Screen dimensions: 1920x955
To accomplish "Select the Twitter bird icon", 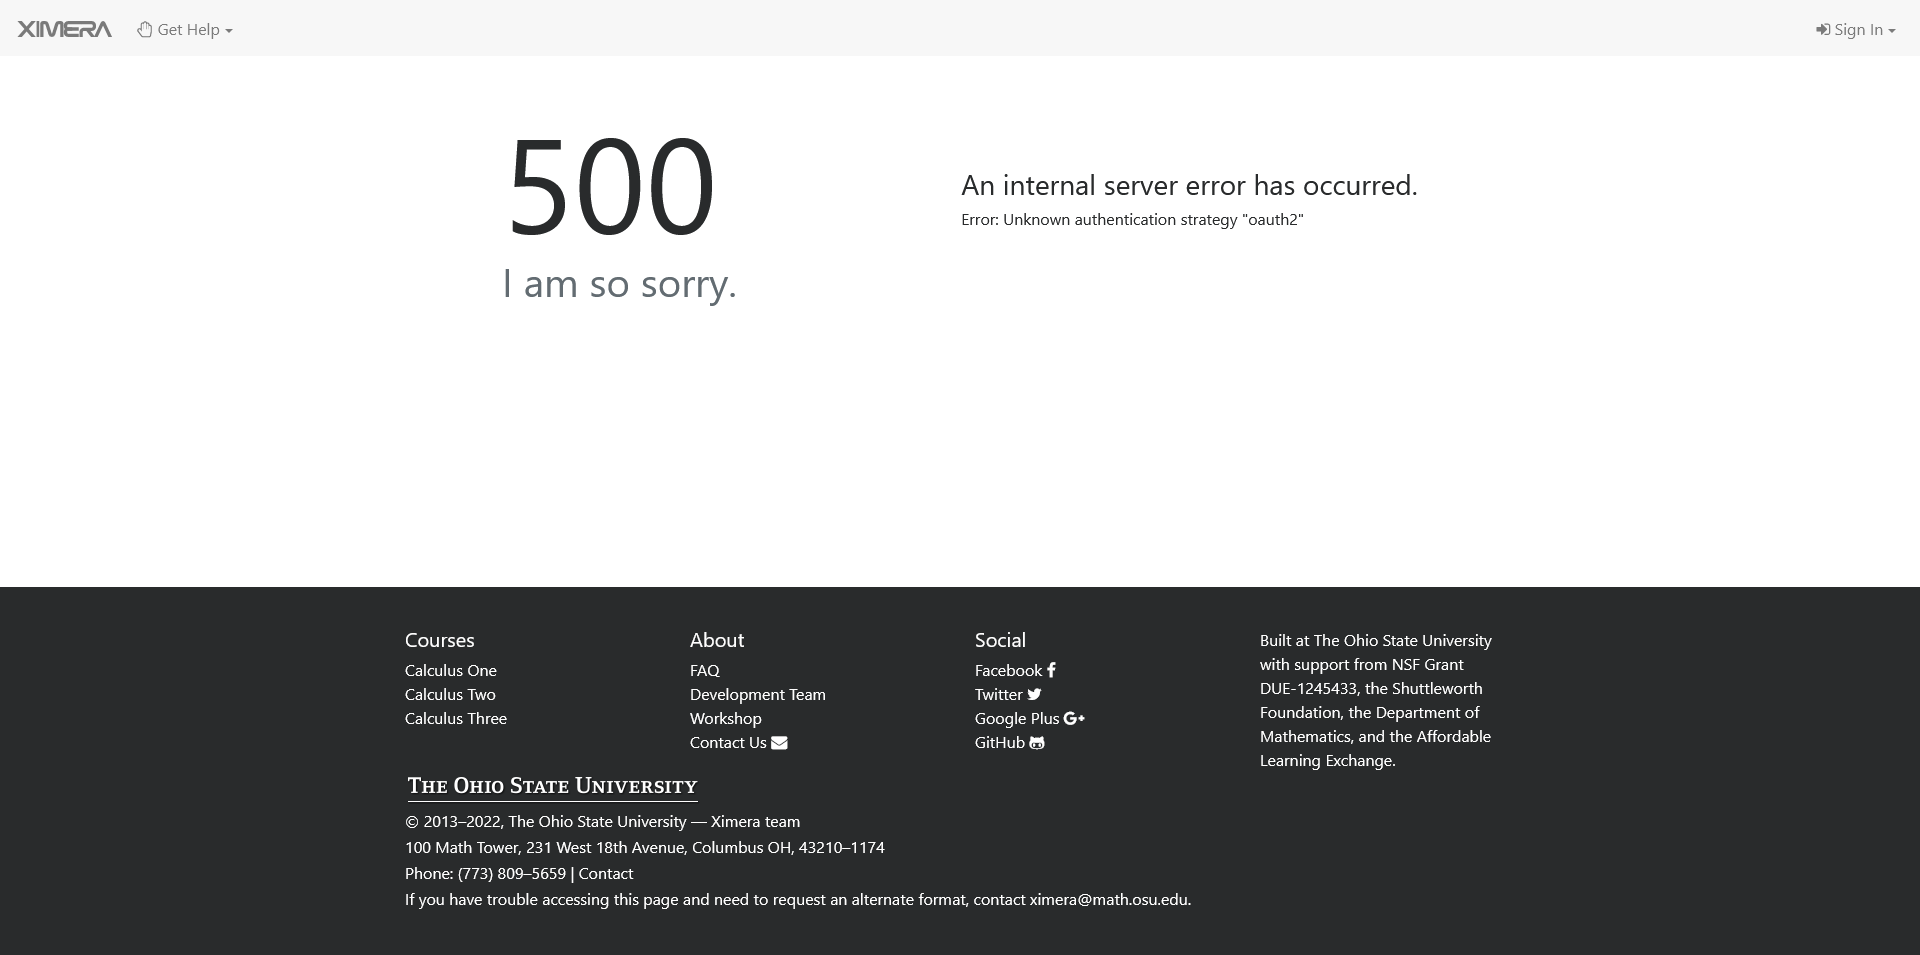I will (1034, 694).
